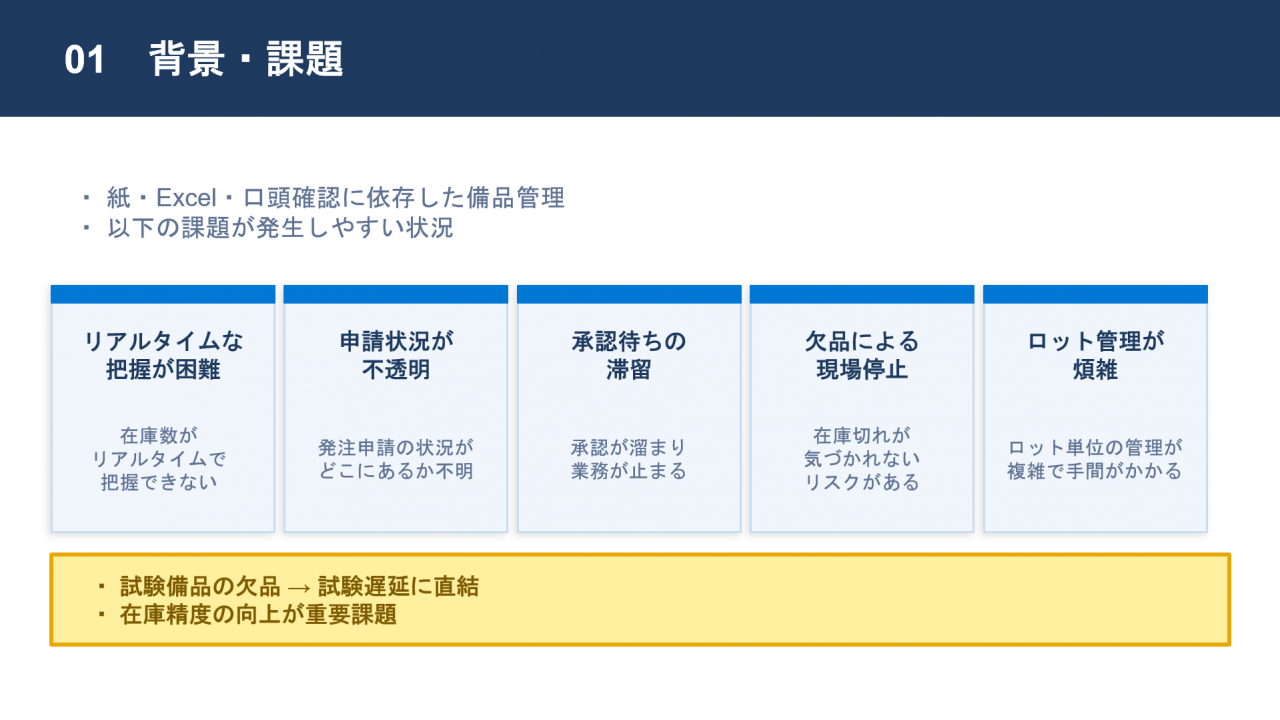Image resolution: width=1280 pixels, height=720 pixels.
Task: Click the slide title 01 背景・課題
Action: [x=204, y=60]
